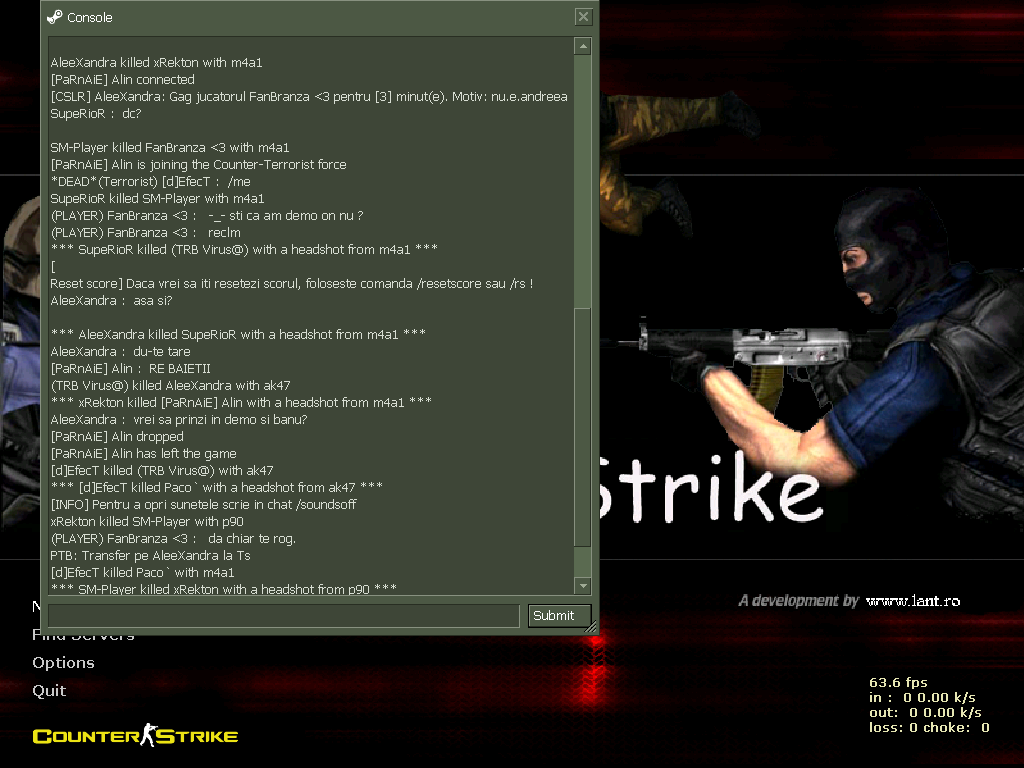
Task: Click the 'Reset score] Daca vrei' line
Action: tap(291, 283)
